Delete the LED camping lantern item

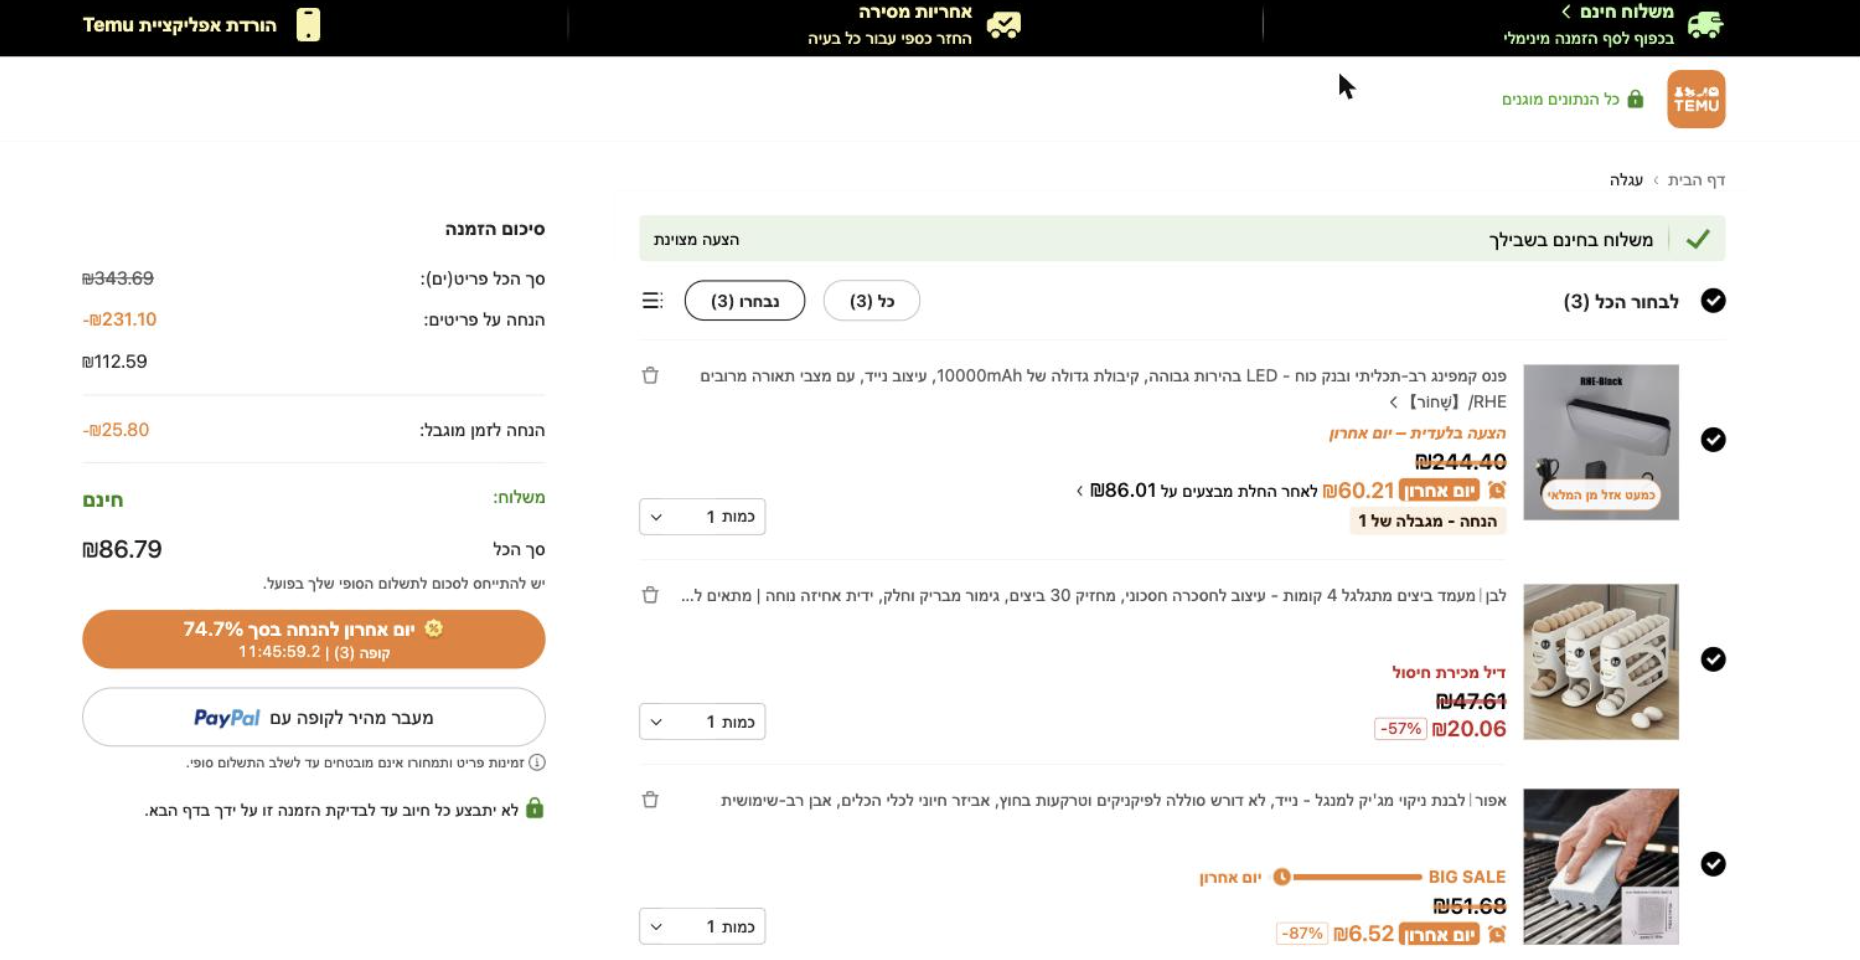tap(650, 375)
